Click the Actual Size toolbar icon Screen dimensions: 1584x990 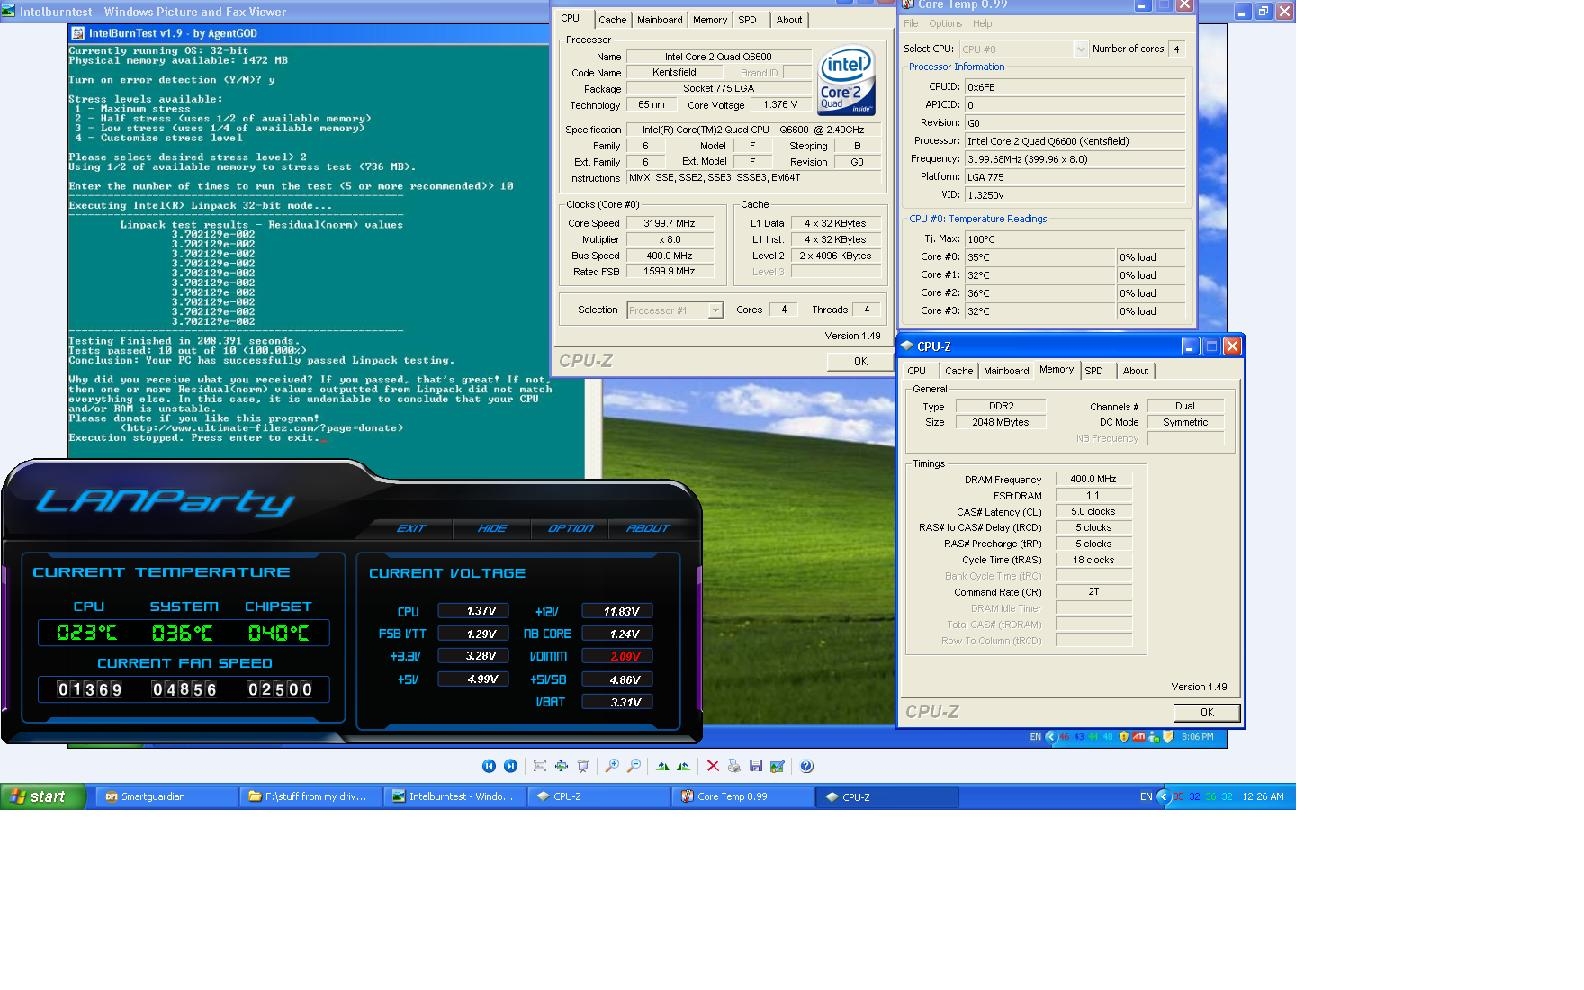coord(562,766)
